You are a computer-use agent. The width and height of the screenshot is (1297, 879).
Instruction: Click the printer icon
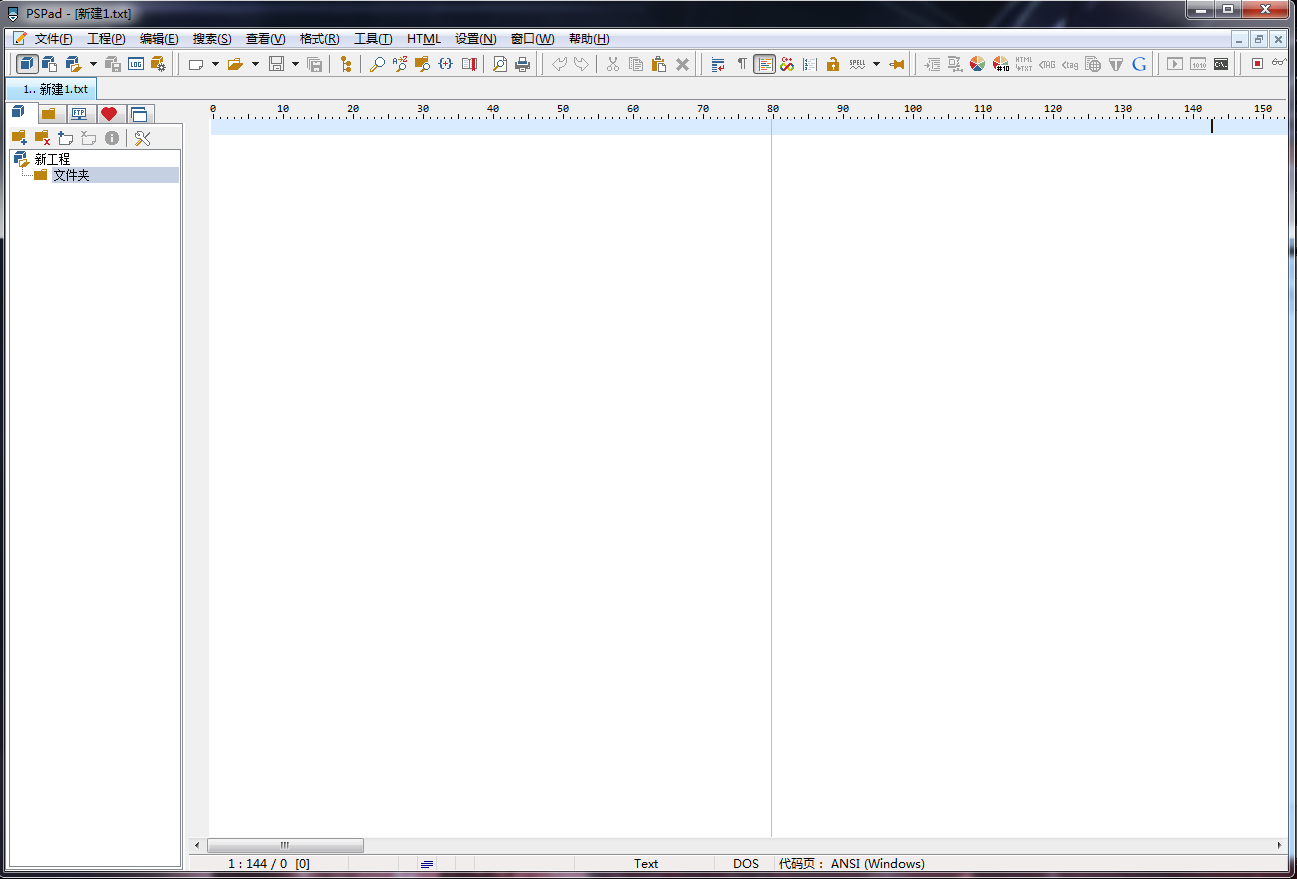[x=522, y=64]
